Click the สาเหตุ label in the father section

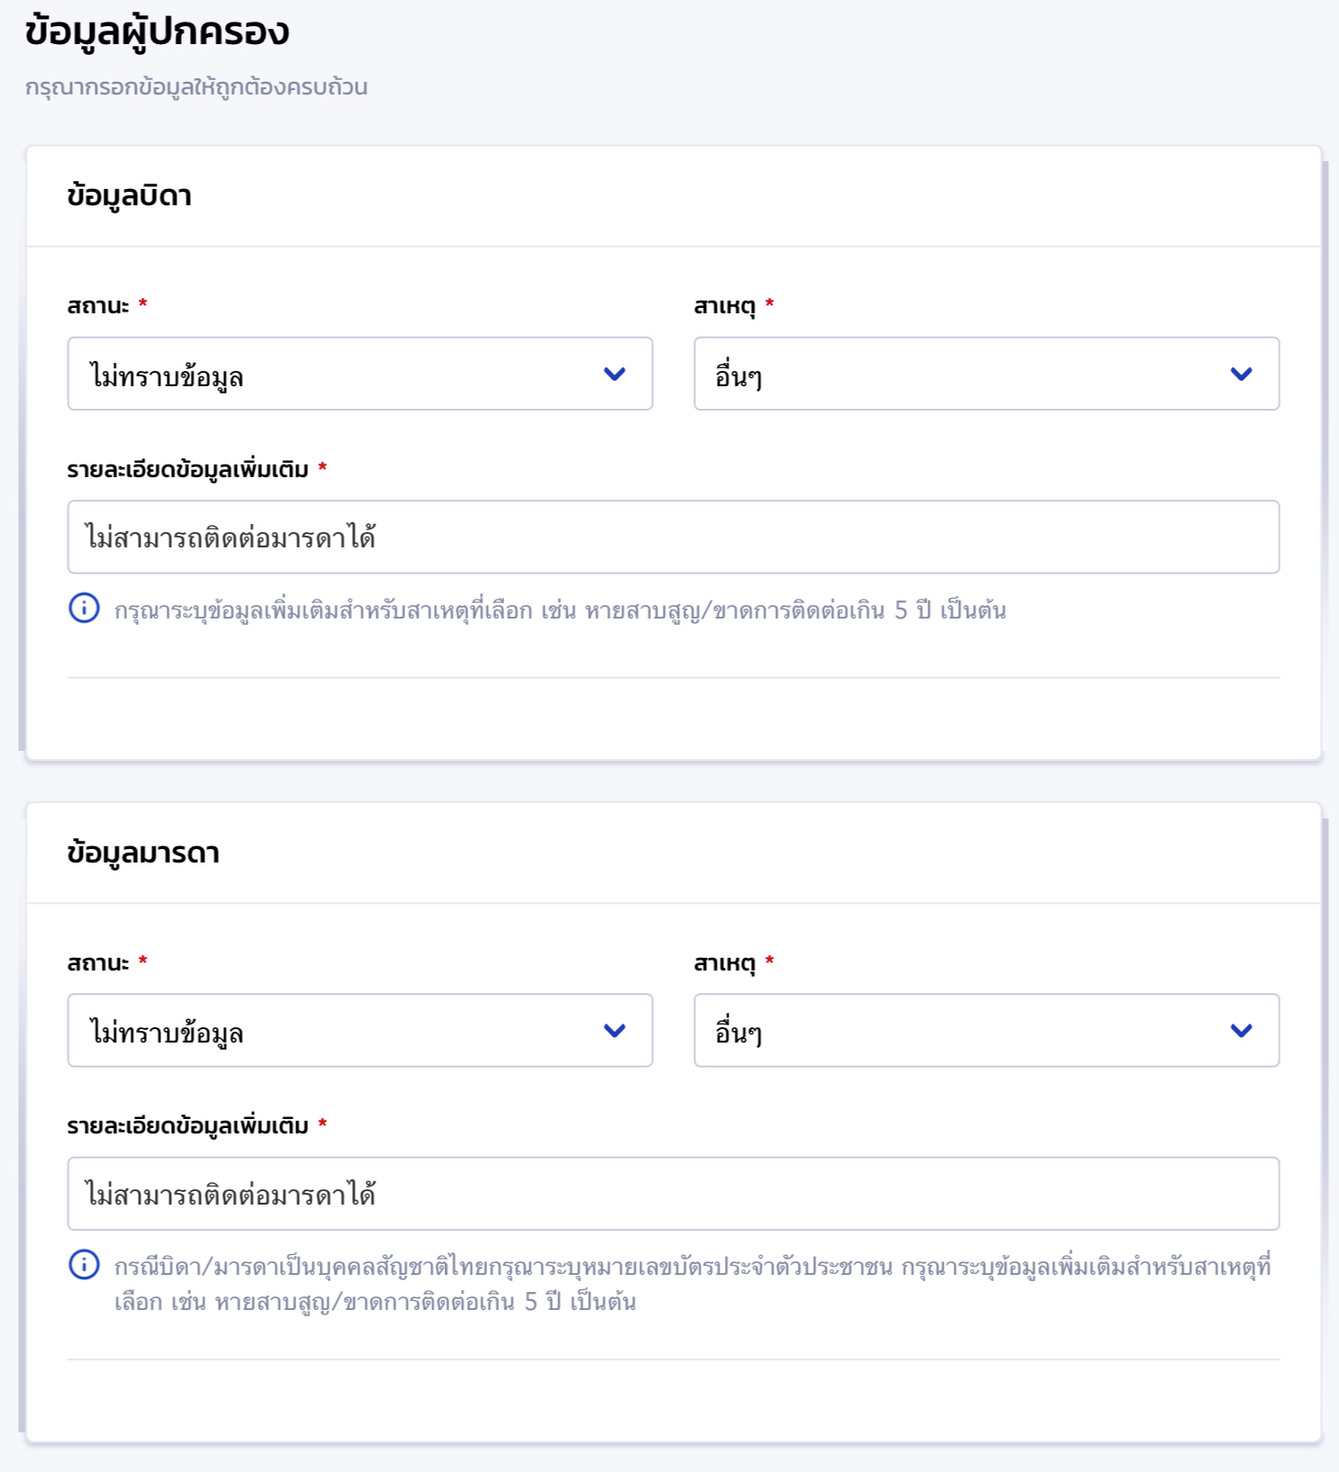pyautogui.click(x=724, y=306)
